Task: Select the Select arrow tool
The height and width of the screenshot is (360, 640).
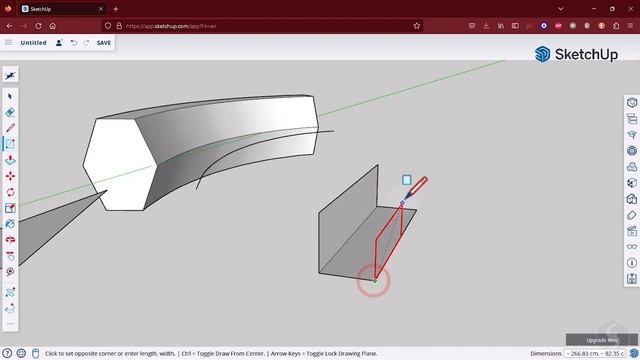Action: coord(10,96)
